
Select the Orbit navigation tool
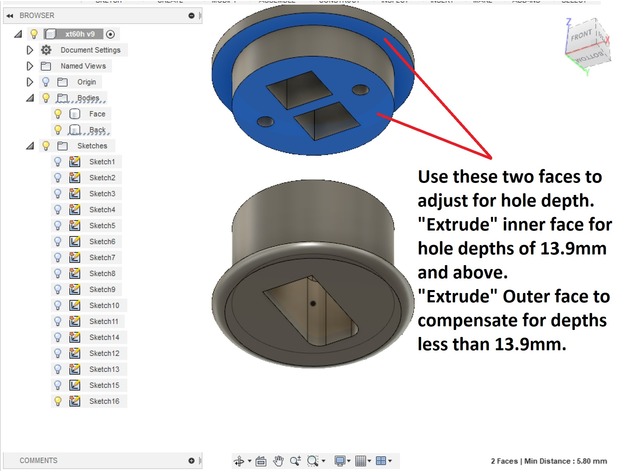click(x=239, y=461)
